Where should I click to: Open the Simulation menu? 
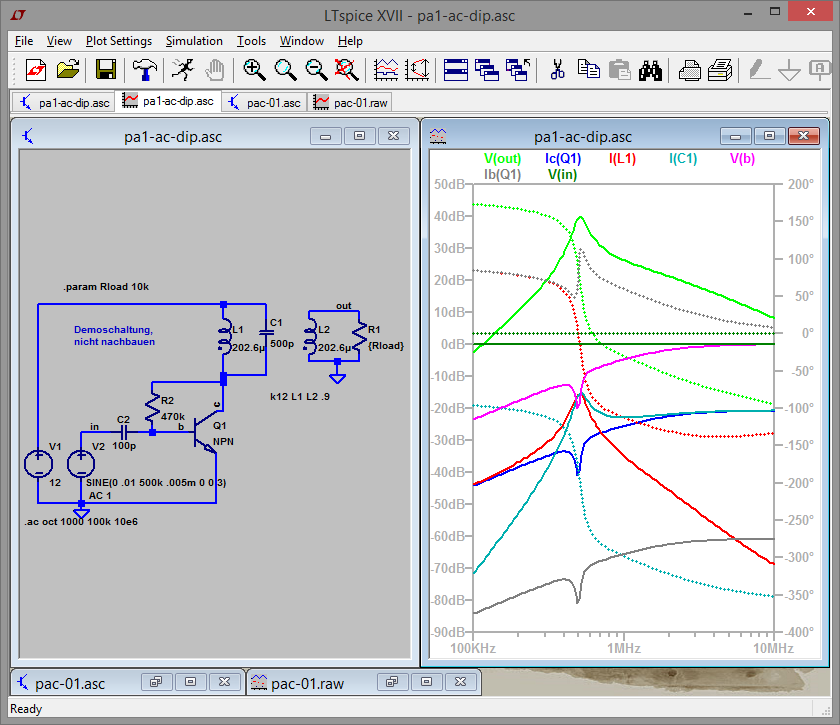(x=194, y=41)
